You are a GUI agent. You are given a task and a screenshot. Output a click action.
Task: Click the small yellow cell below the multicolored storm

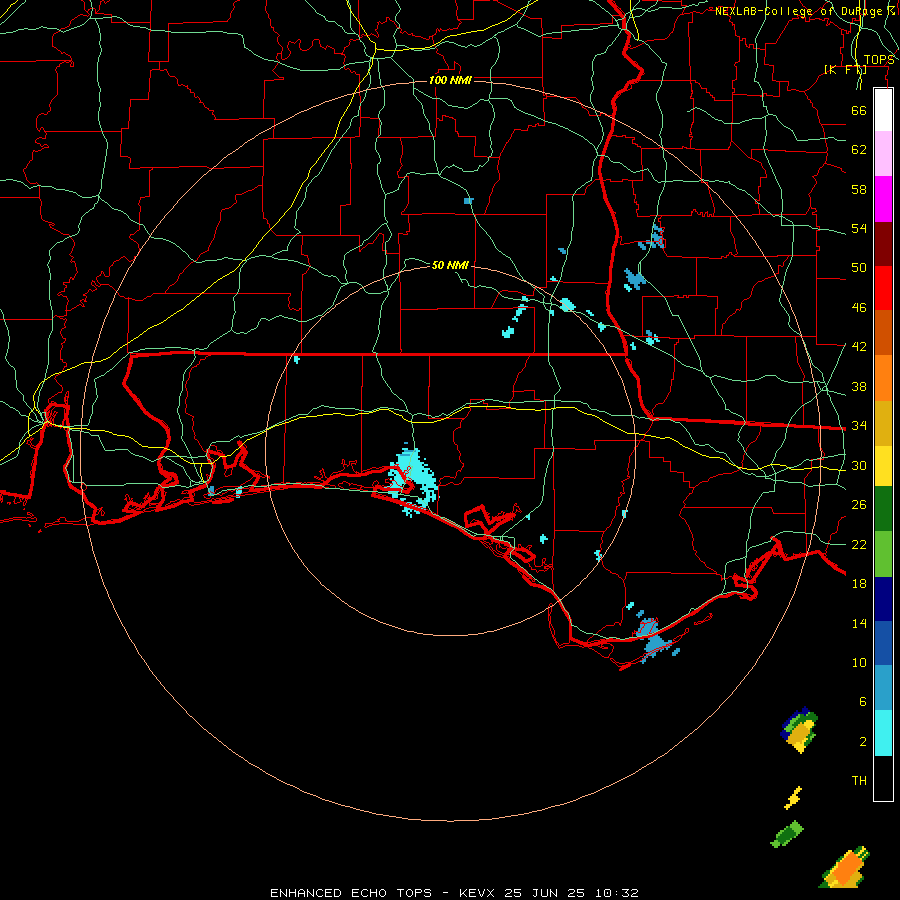793,798
